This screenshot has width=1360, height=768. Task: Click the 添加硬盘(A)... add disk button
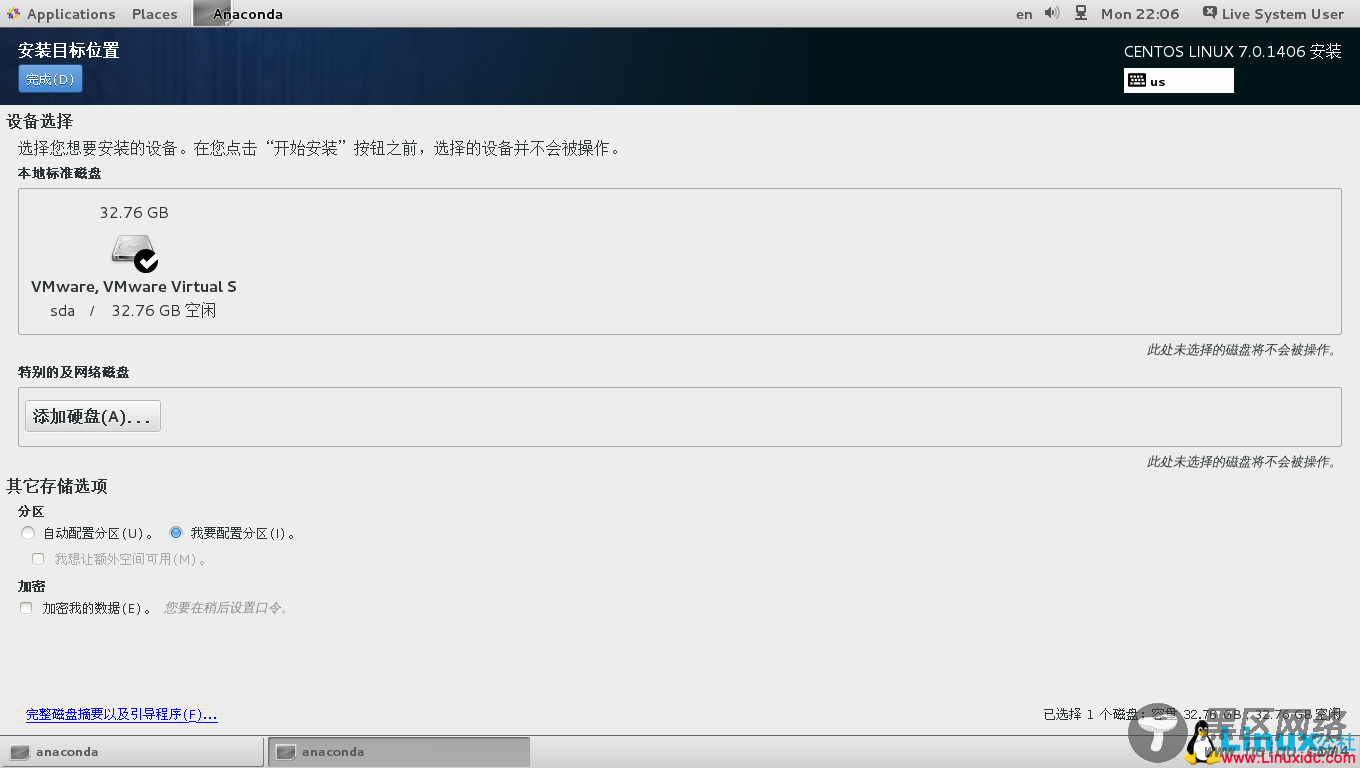tap(92, 416)
